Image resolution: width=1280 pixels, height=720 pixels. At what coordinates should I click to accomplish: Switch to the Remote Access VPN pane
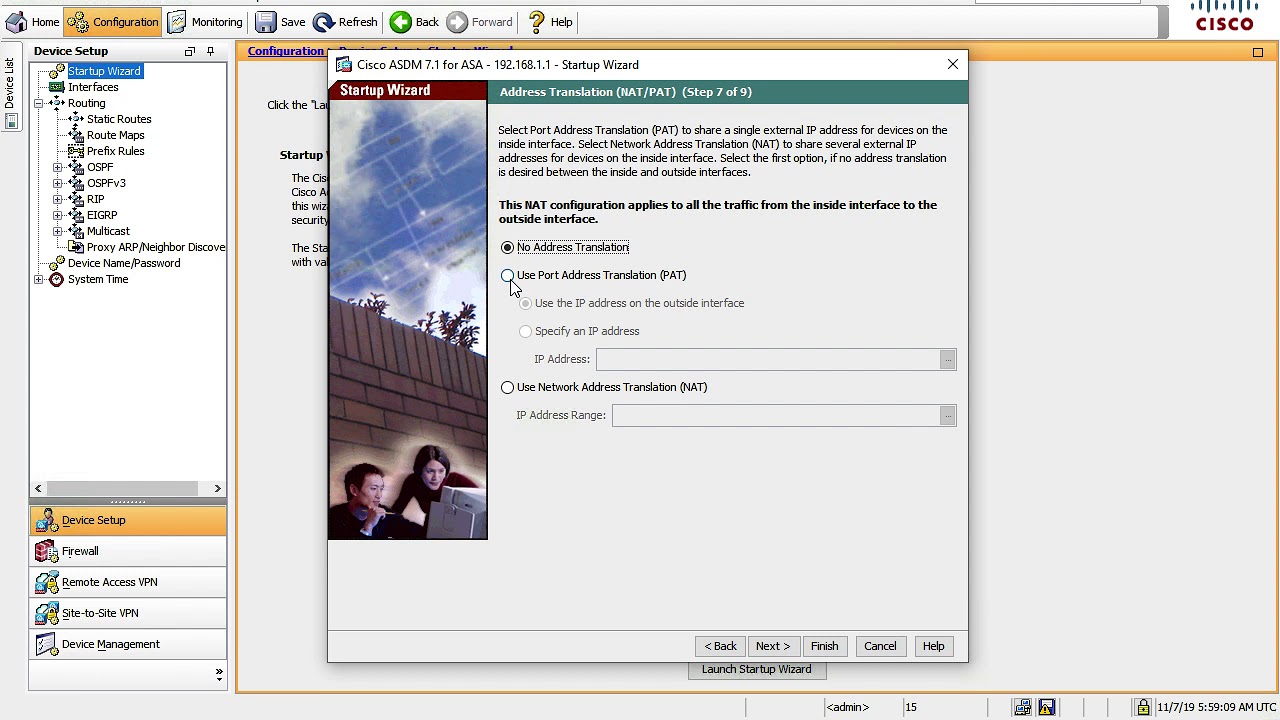click(x=128, y=582)
